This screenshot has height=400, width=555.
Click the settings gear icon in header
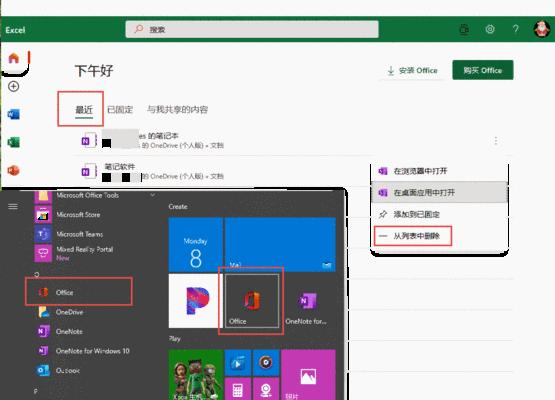coord(490,29)
